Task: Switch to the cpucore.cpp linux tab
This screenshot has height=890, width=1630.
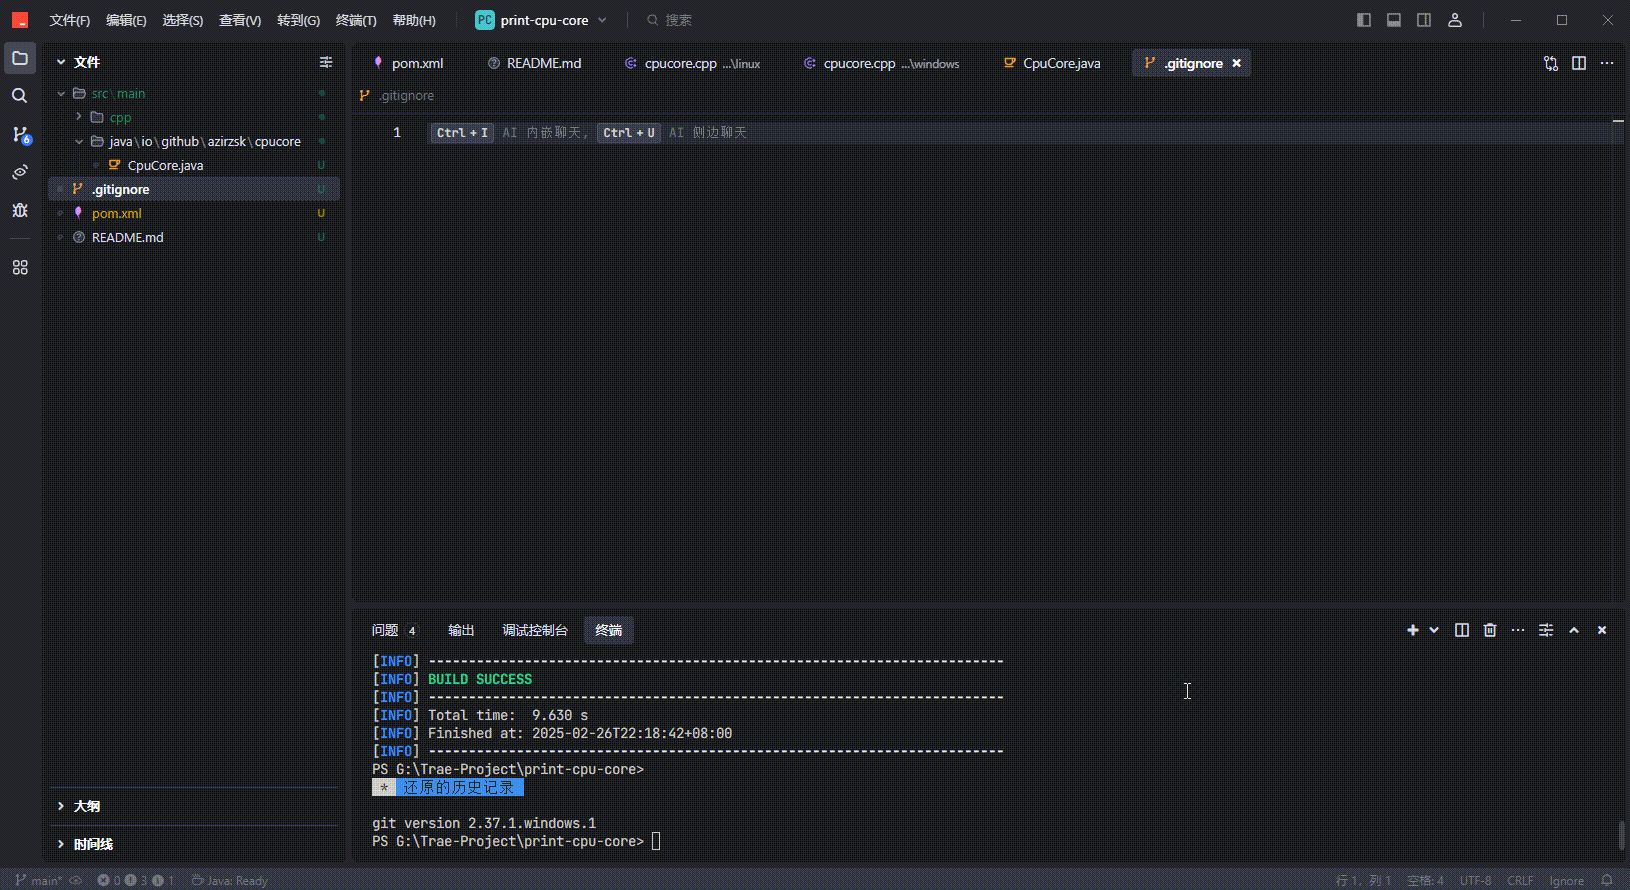Action: (693, 63)
